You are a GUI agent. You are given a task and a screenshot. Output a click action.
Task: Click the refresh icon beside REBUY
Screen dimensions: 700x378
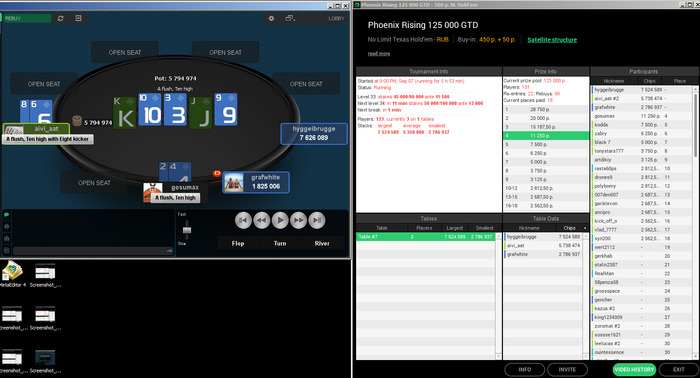[61, 18]
